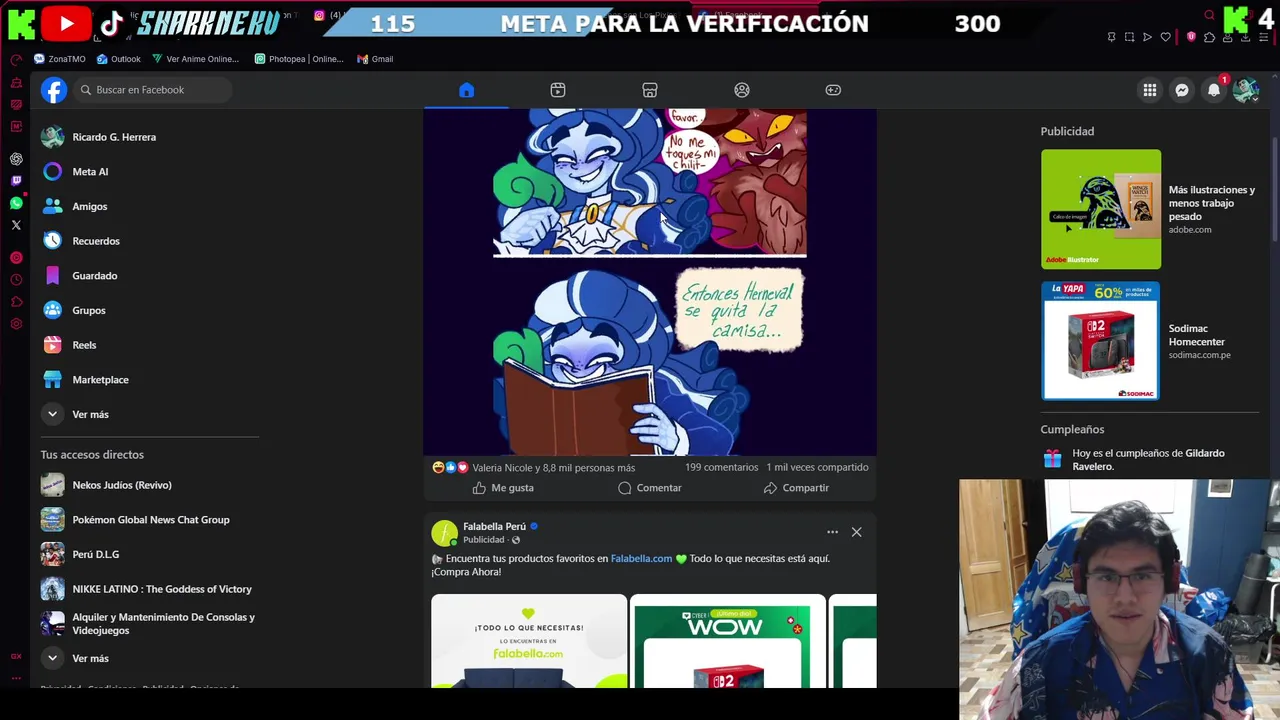1280x720 pixels.
Task: Open the comic post image
Action: pos(650,282)
